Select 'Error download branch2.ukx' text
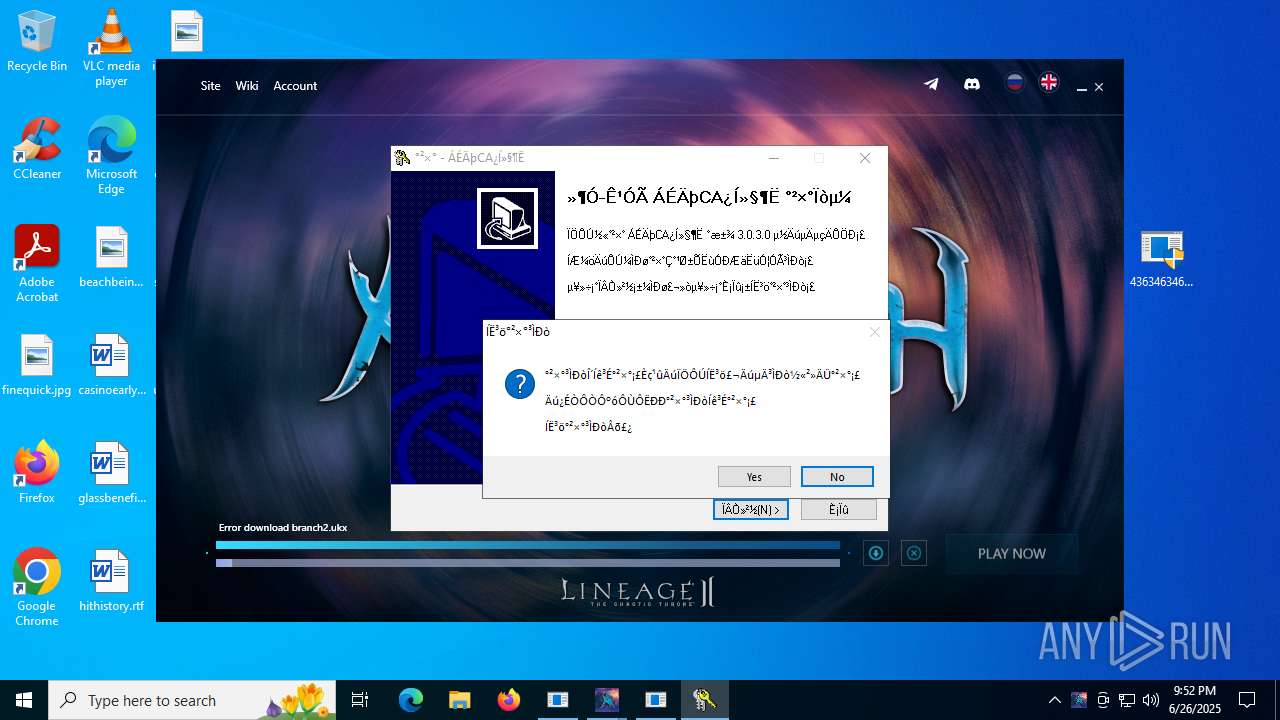1280x720 pixels. tap(283, 528)
